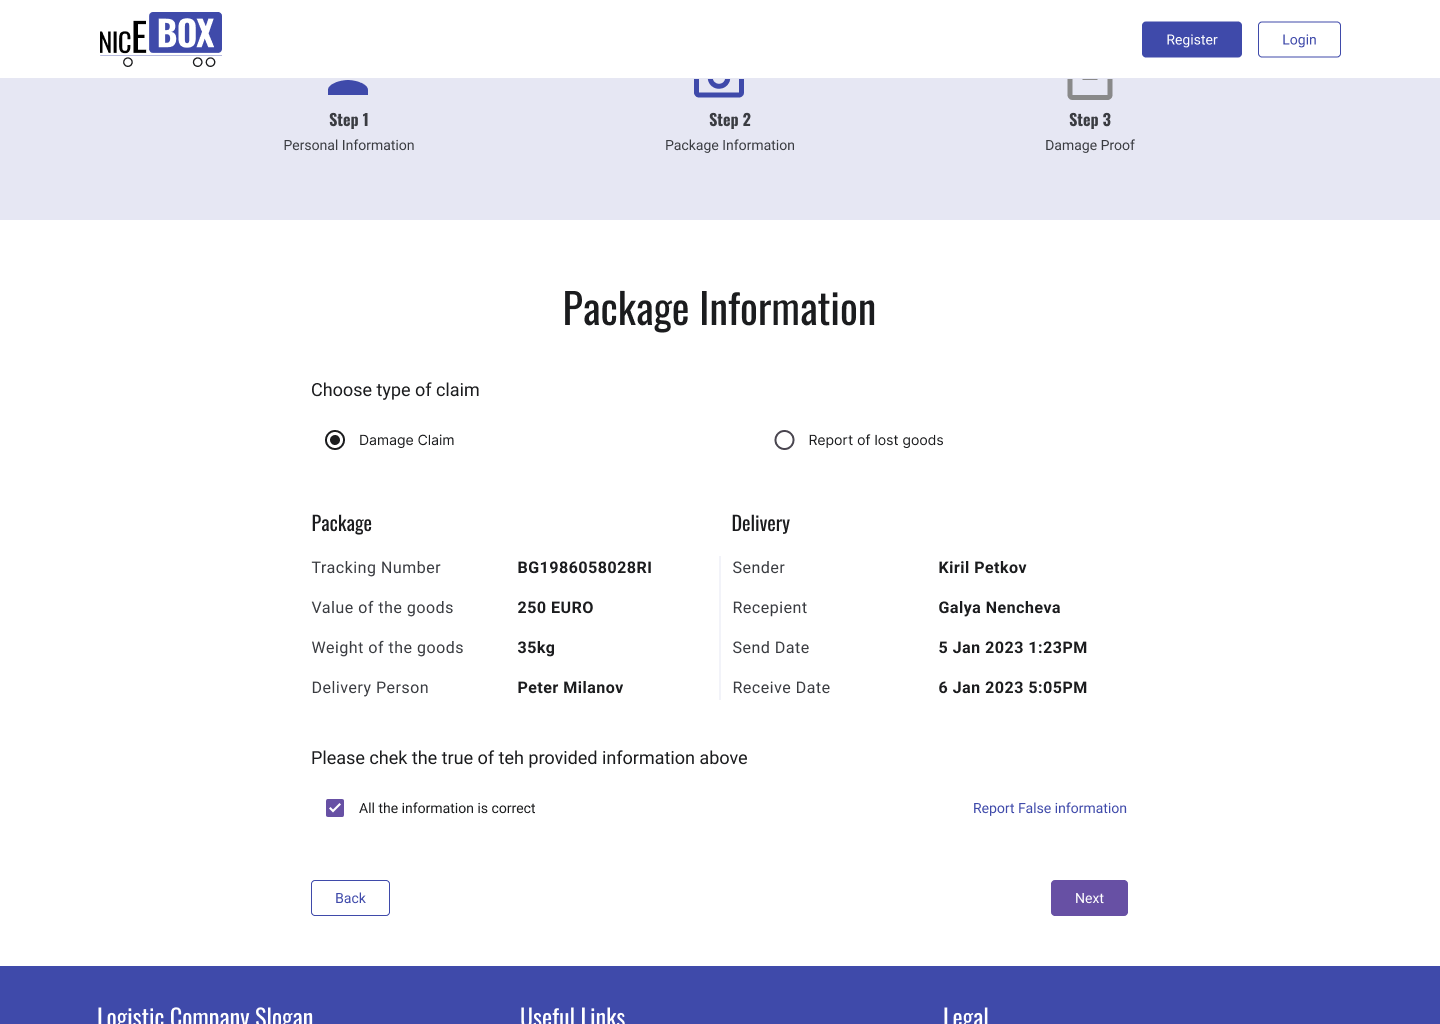The width and height of the screenshot is (1440, 1024).
Task: Click the Step 2 package icon
Action: (719, 87)
